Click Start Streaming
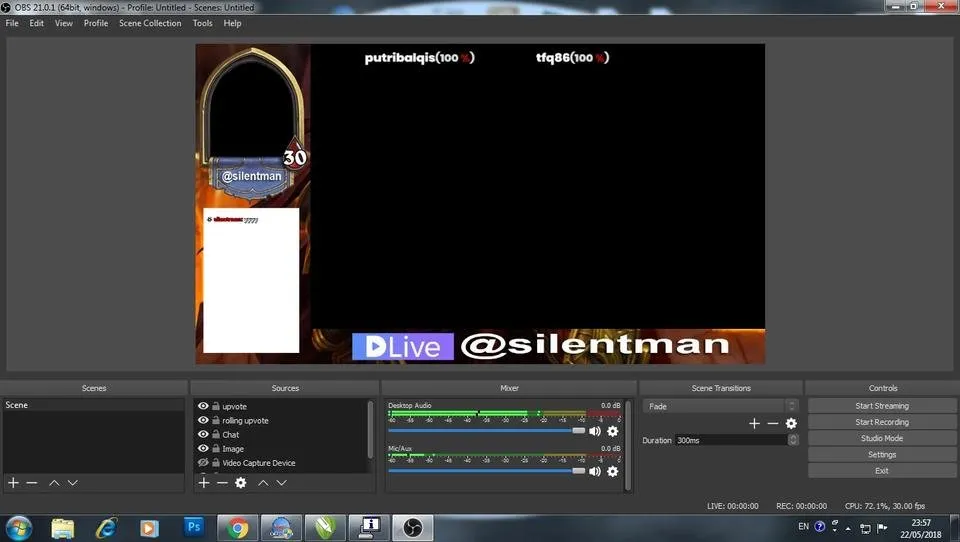 (x=882, y=405)
